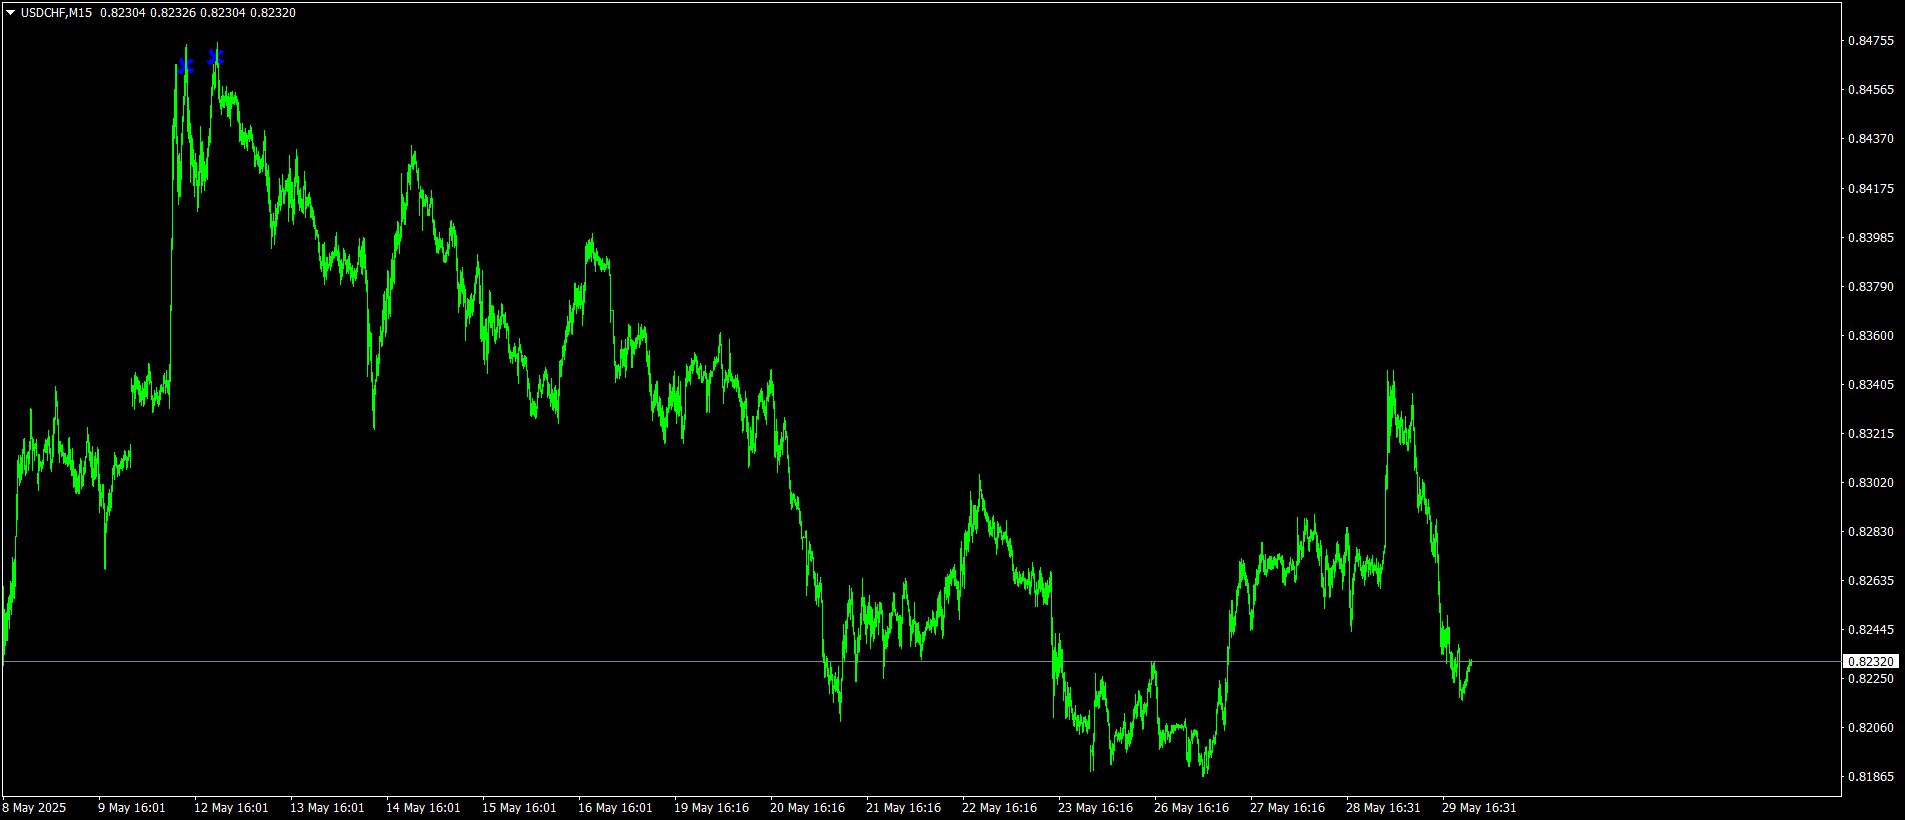The width and height of the screenshot is (1905, 820).
Task: Click the 0.83405 price scale label
Action: click(x=1870, y=385)
